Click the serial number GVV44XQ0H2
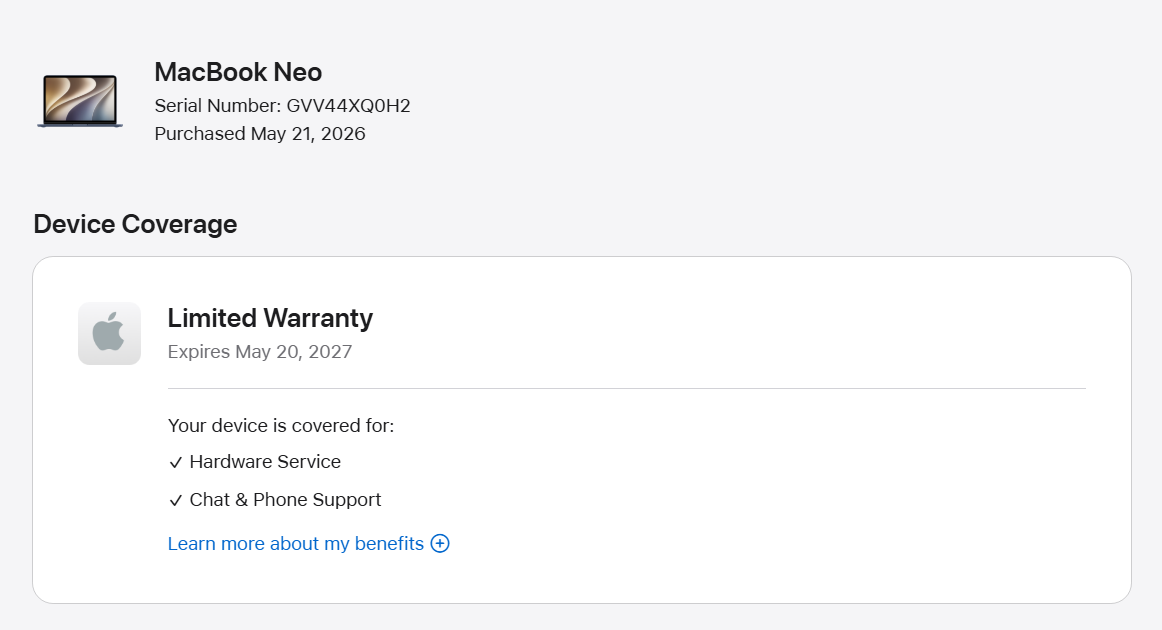The image size is (1162, 630). point(348,106)
